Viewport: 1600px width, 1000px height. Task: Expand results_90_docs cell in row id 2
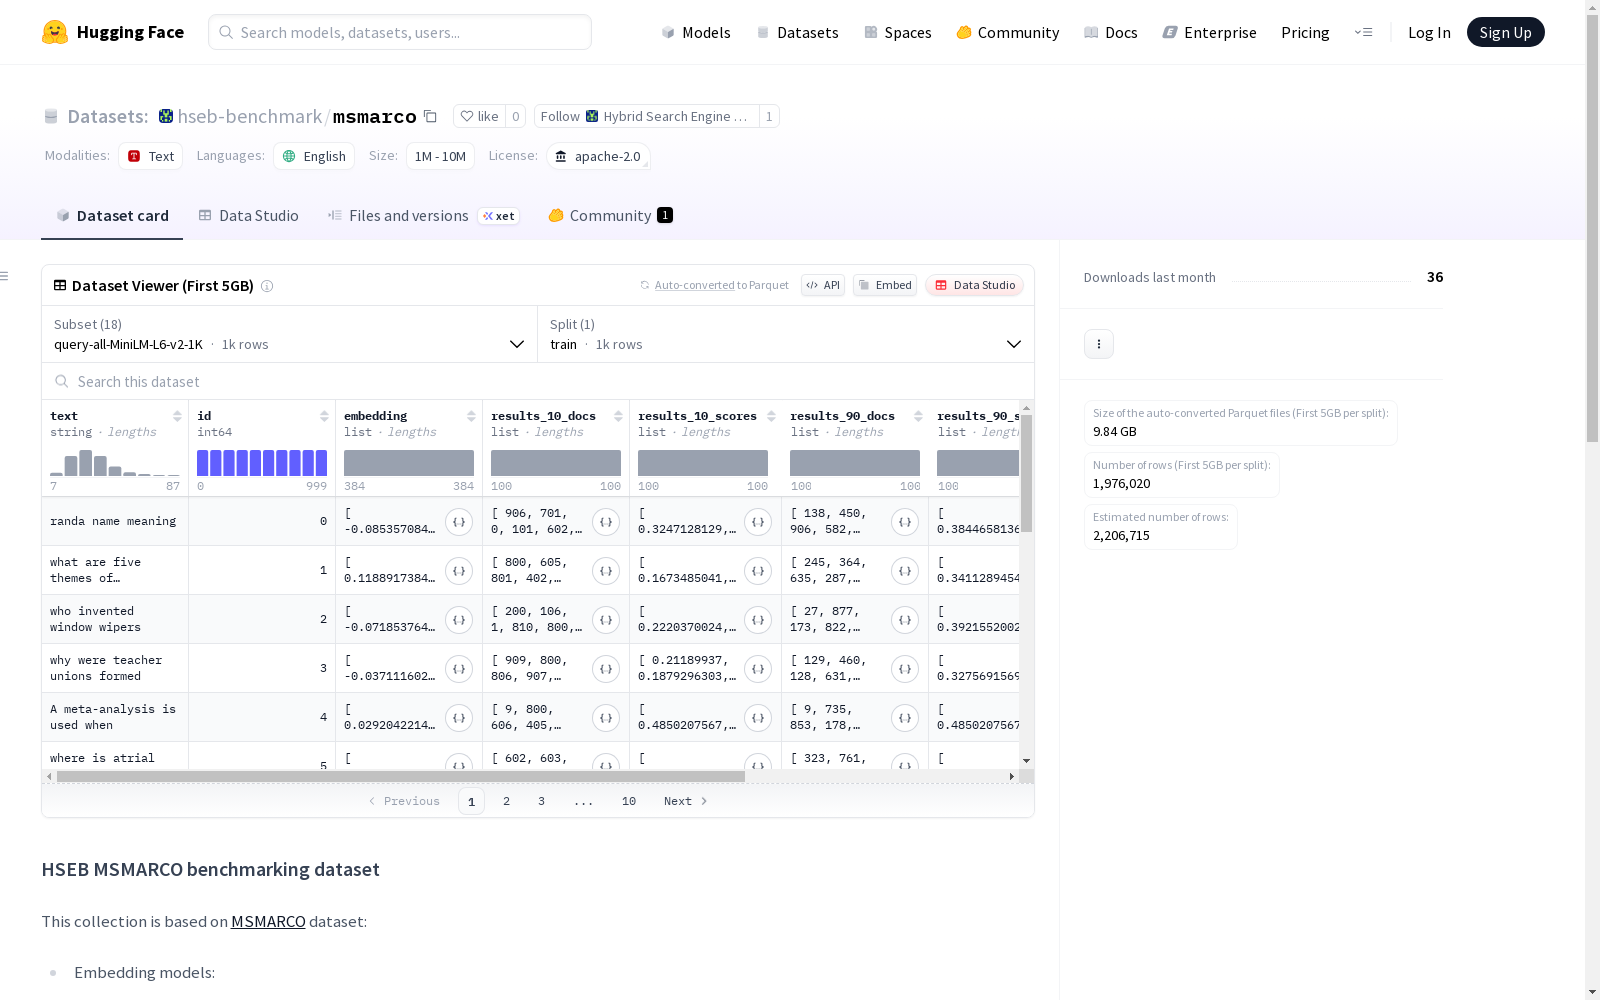[x=905, y=620]
